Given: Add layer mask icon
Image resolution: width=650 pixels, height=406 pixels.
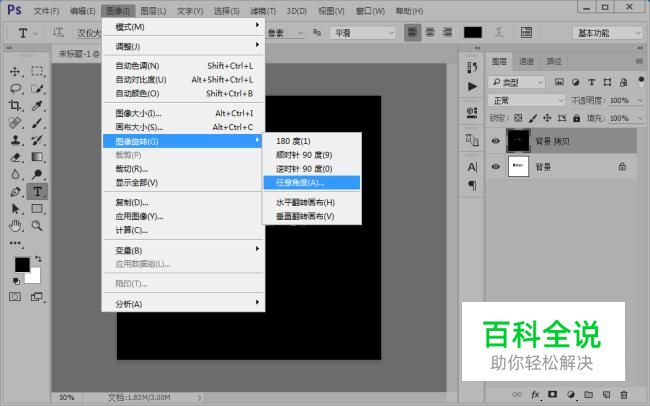Looking at the screenshot, I should 553,394.
